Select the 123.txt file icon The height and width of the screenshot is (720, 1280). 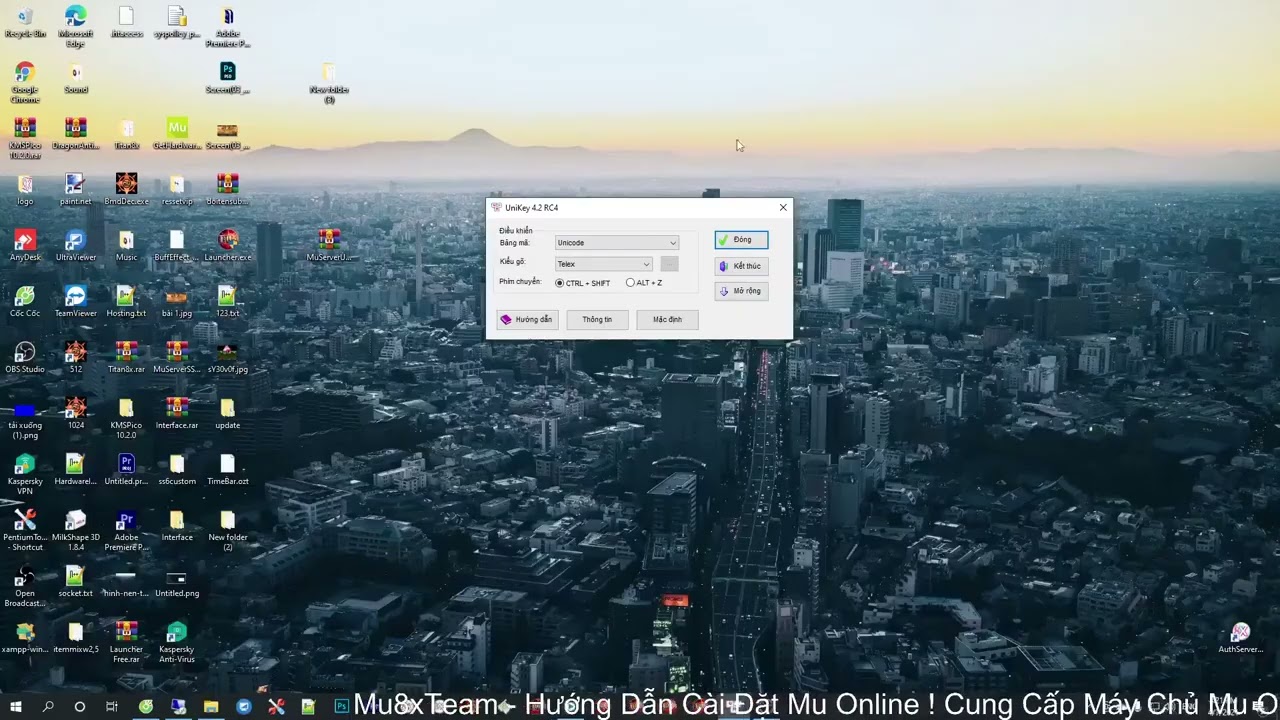pyautogui.click(x=228, y=302)
